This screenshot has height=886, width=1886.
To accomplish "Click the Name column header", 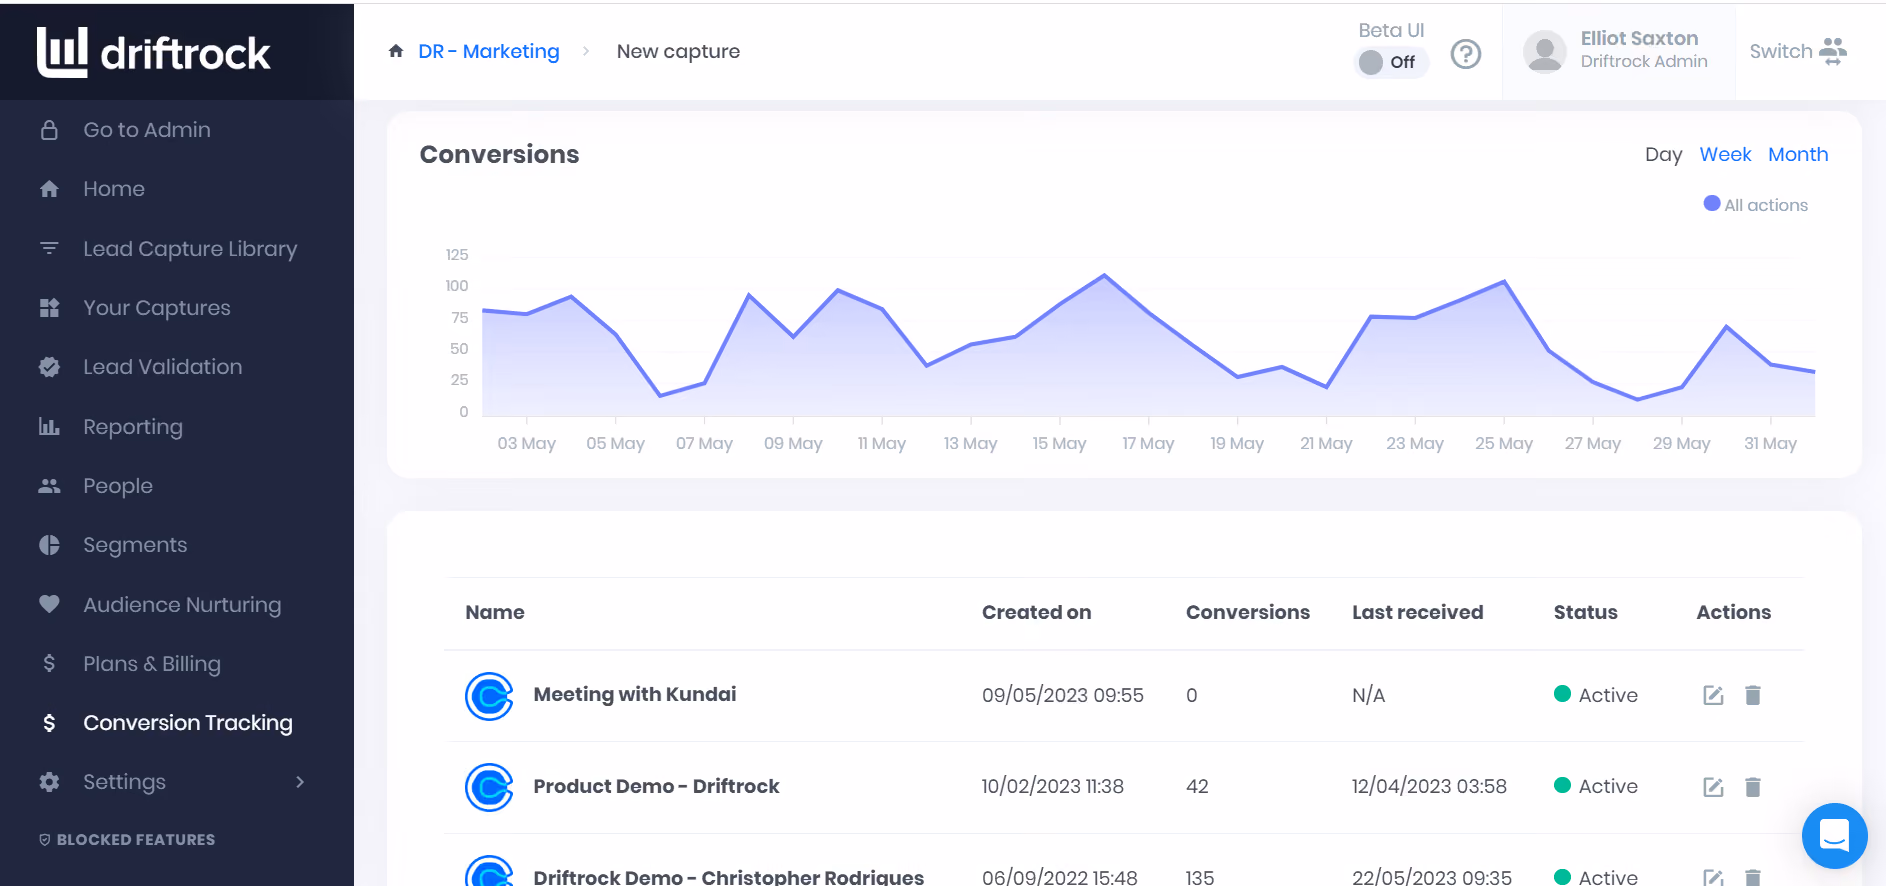I will (x=495, y=613).
